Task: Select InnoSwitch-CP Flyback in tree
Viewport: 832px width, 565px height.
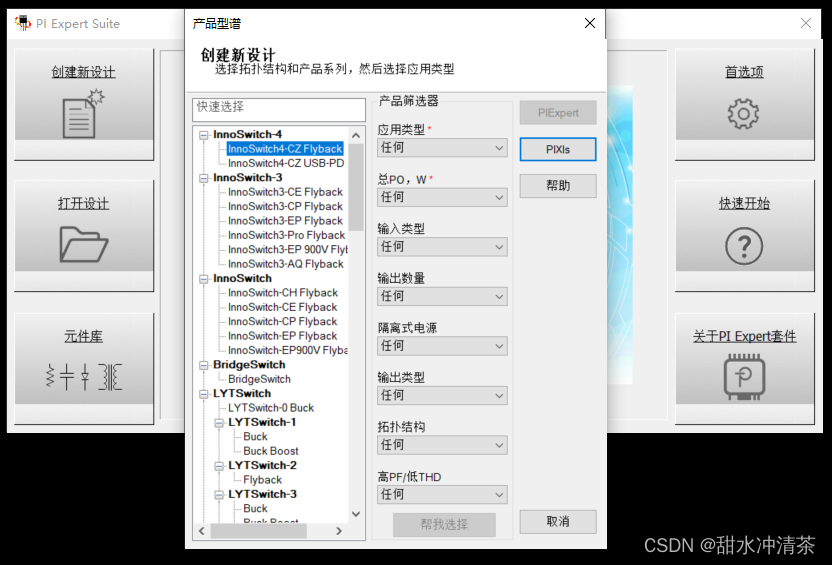Action: (282, 321)
